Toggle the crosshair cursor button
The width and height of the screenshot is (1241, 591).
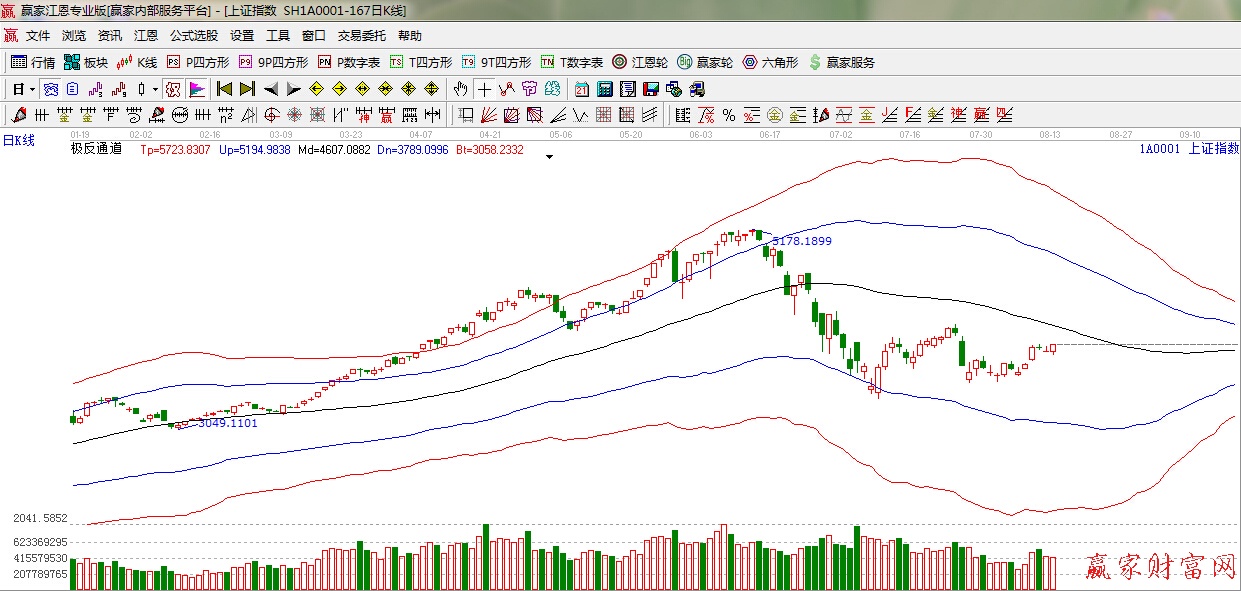tap(484, 89)
